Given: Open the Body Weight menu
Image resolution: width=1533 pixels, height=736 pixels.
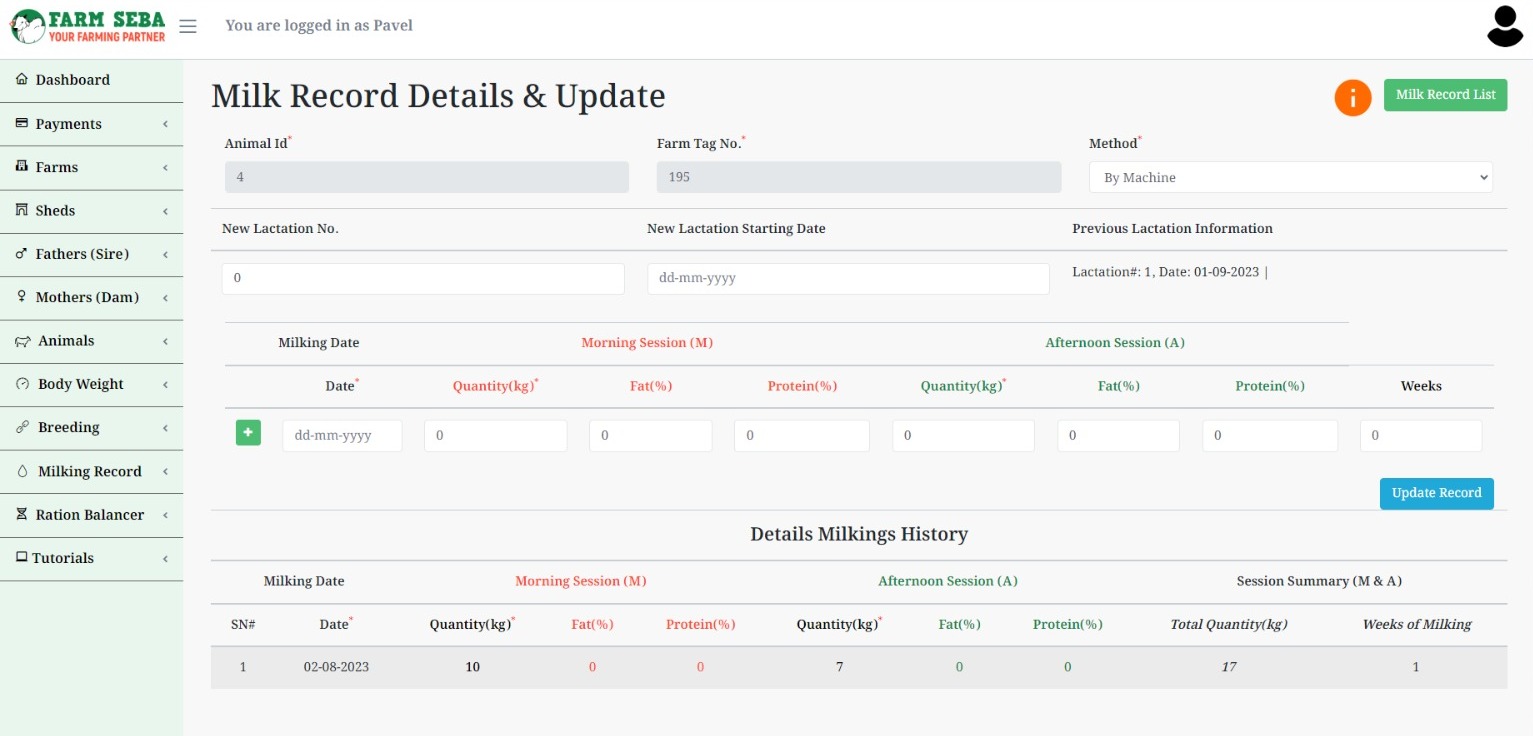Looking at the screenshot, I should click(x=81, y=384).
